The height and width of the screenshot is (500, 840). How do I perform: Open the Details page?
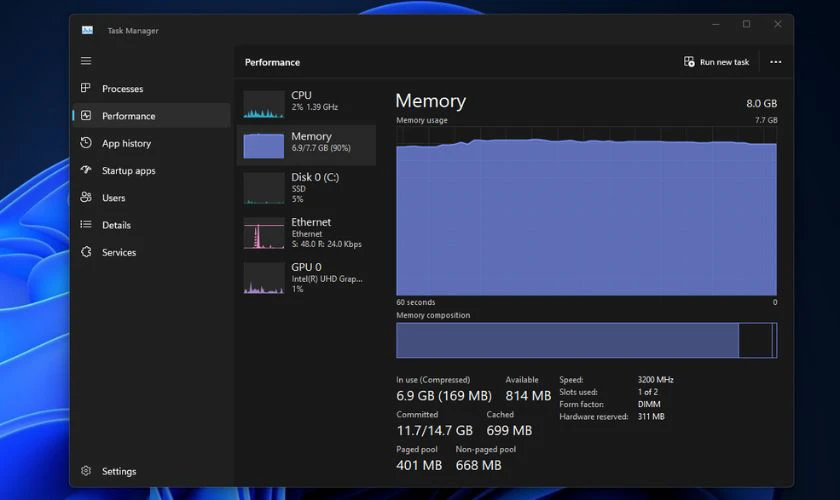(x=116, y=225)
